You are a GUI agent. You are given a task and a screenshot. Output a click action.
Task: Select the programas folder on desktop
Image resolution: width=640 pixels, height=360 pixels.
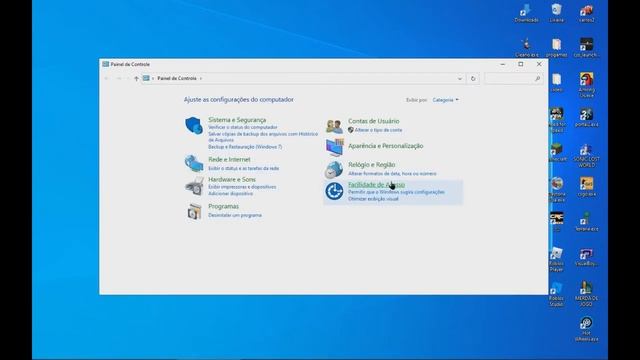click(x=556, y=48)
